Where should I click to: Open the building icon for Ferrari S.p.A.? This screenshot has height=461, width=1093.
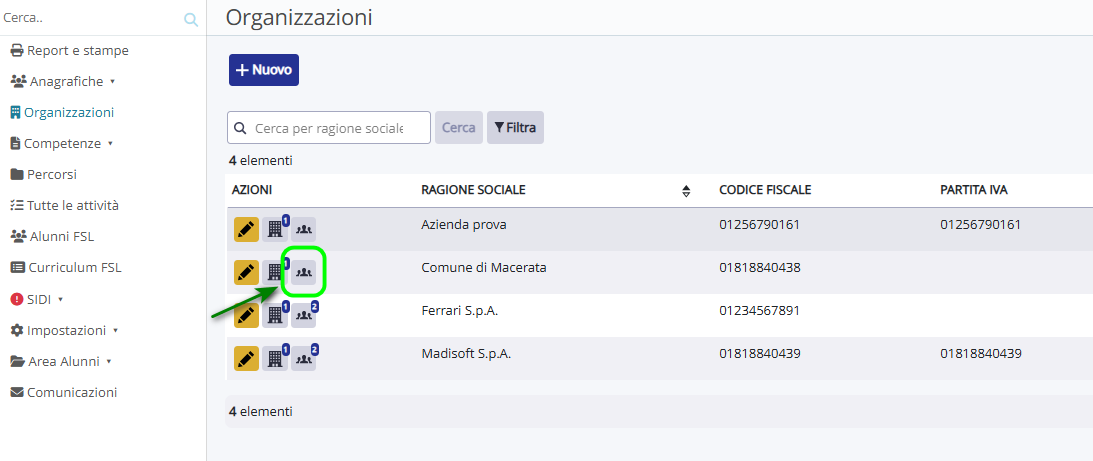click(x=274, y=315)
